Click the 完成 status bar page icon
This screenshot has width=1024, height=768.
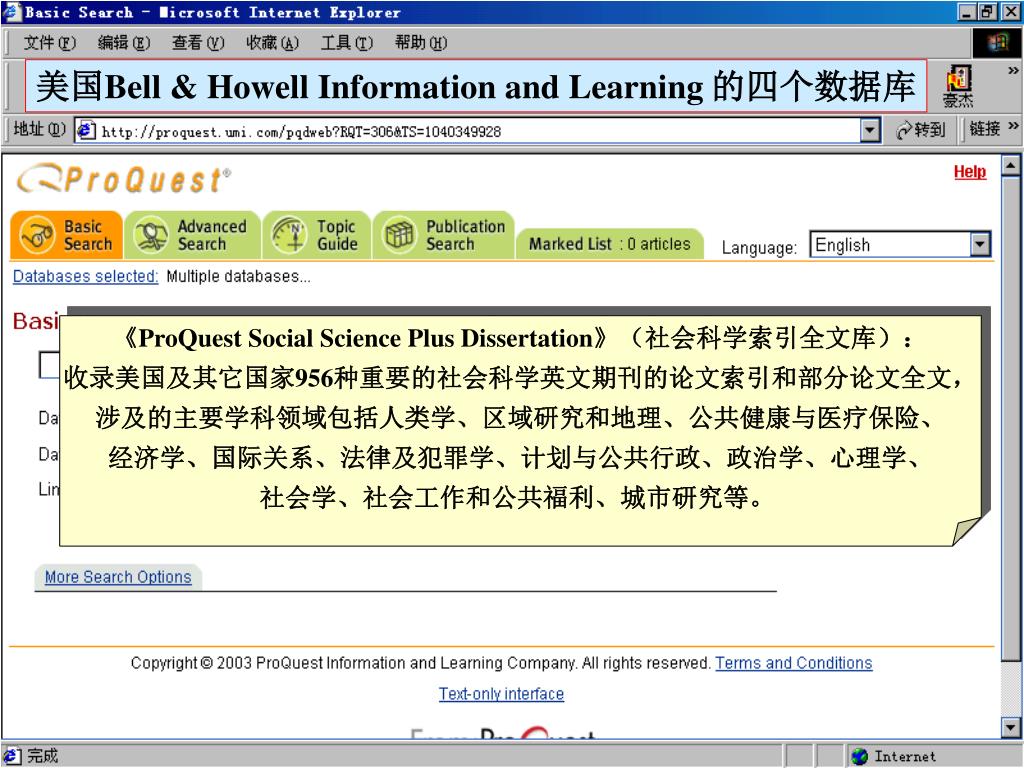[12, 756]
